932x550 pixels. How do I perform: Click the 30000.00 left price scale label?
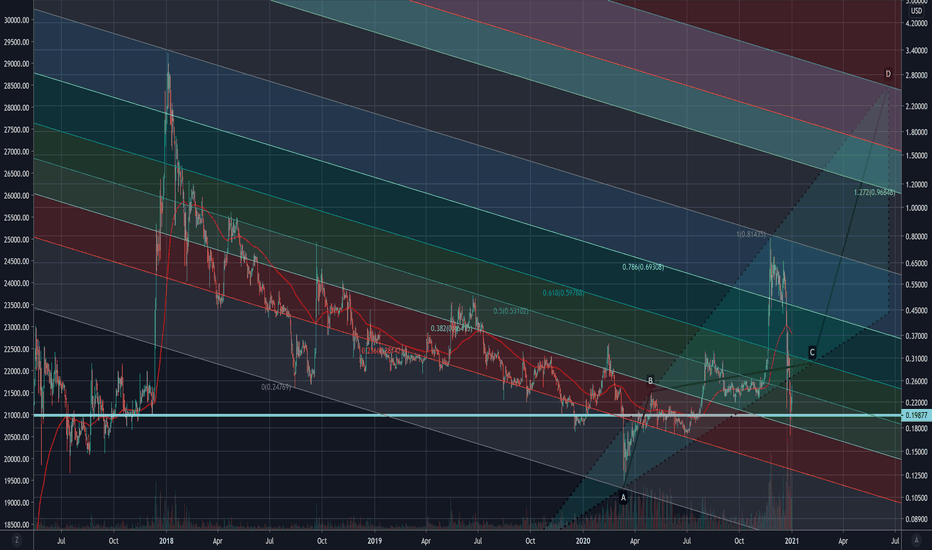point(17,20)
